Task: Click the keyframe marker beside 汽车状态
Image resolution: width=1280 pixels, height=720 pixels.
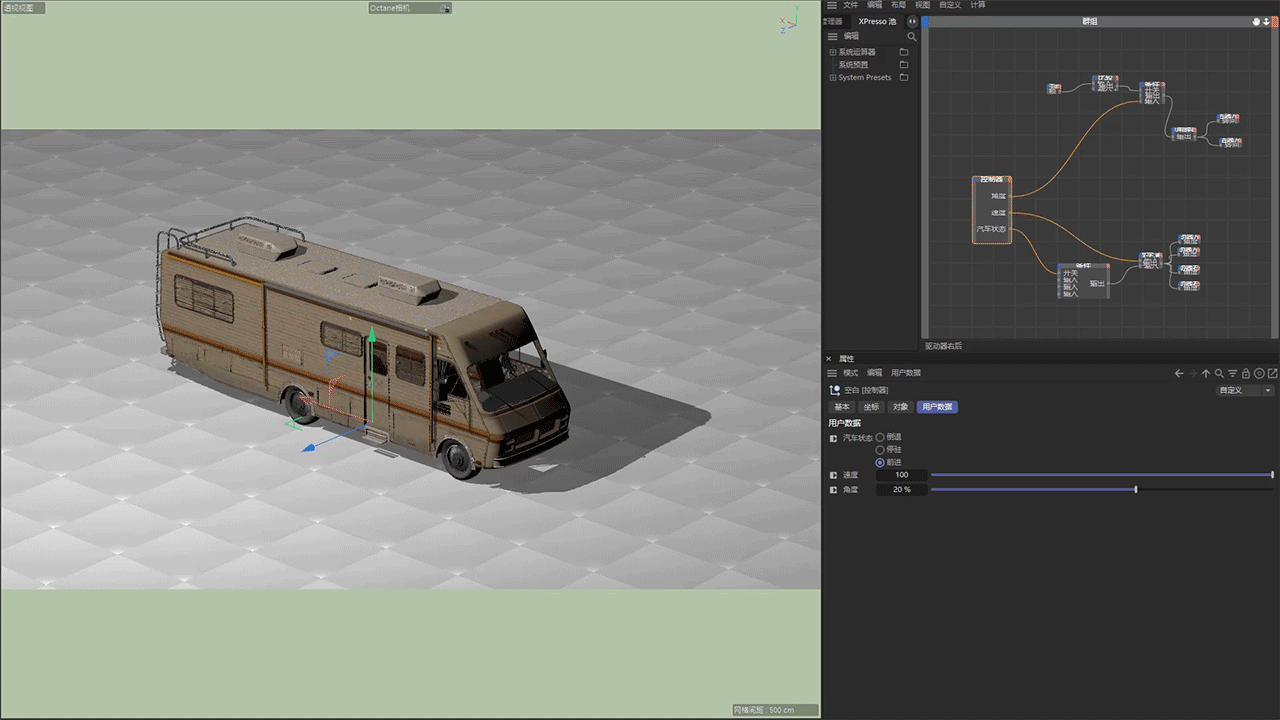Action: (x=834, y=438)
